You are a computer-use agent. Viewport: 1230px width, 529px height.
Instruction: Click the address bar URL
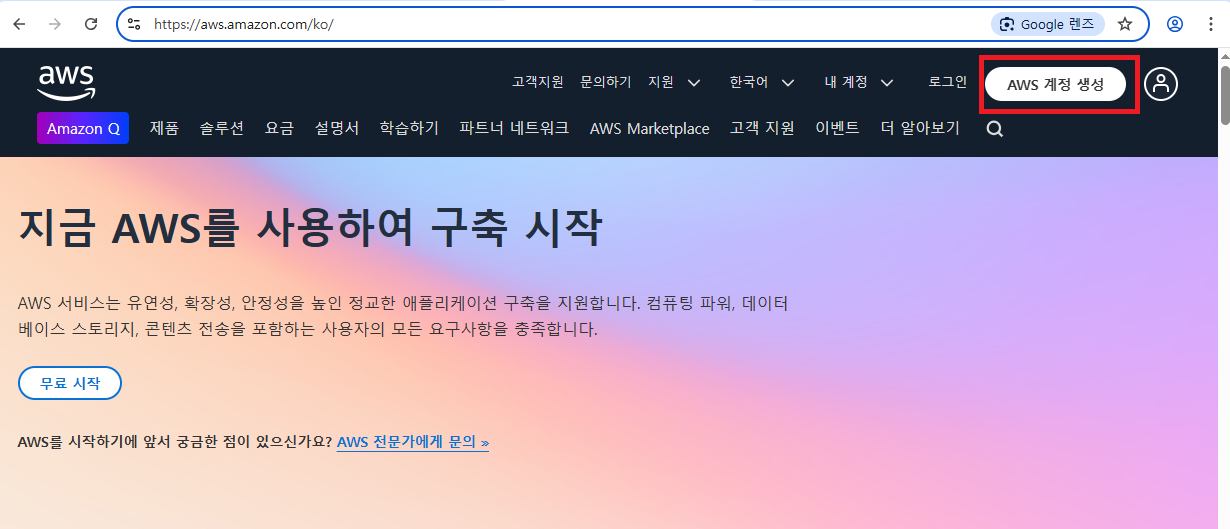click(243, 24)
